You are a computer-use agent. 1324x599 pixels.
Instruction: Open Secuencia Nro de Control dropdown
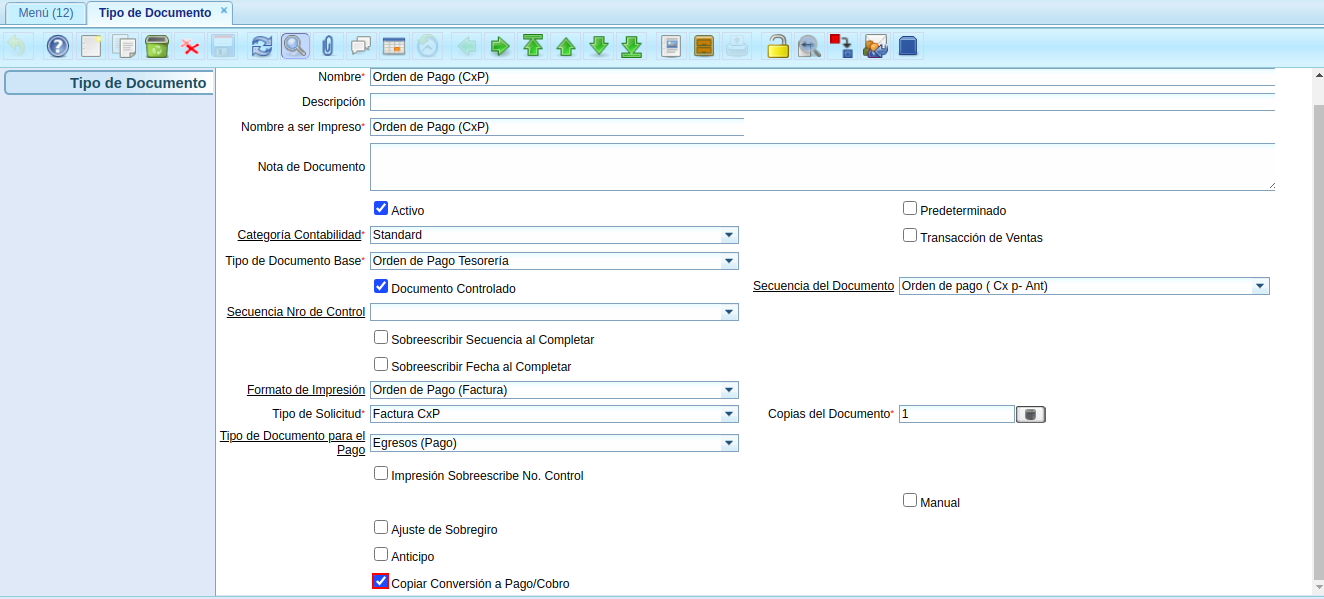click(x=729, y=312)
